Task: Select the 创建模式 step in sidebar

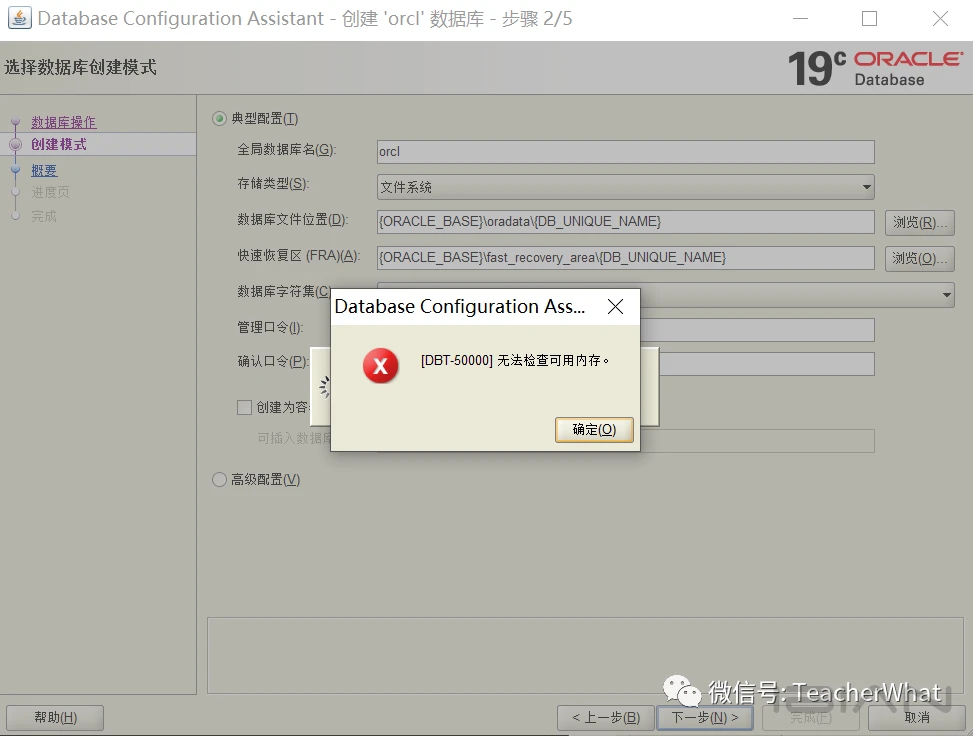Action: (x=59, y=144)
